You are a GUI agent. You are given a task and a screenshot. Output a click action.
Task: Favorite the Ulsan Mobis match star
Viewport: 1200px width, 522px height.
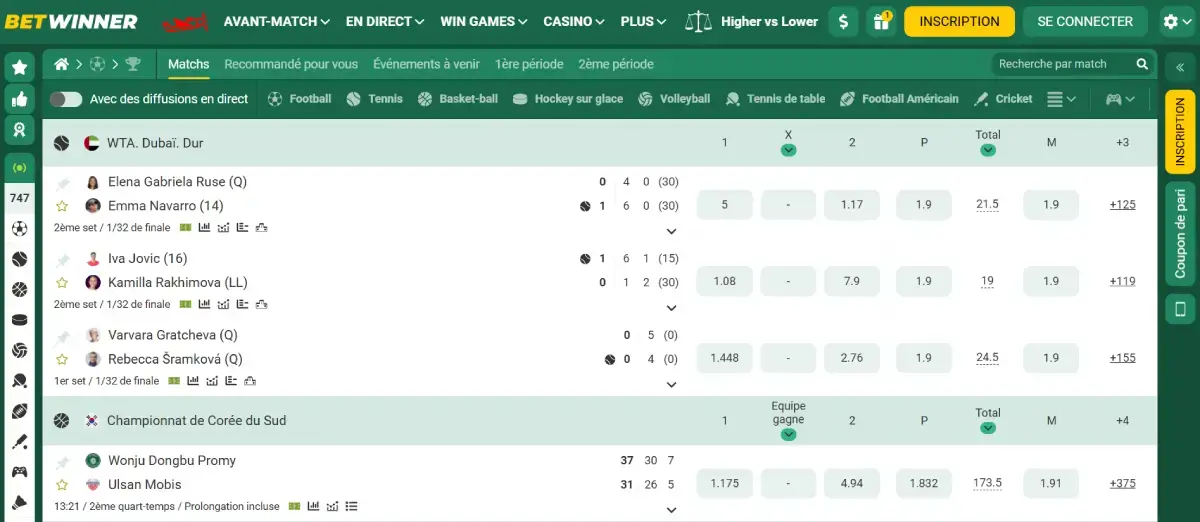pyautogui.click(x=62, y=485)
